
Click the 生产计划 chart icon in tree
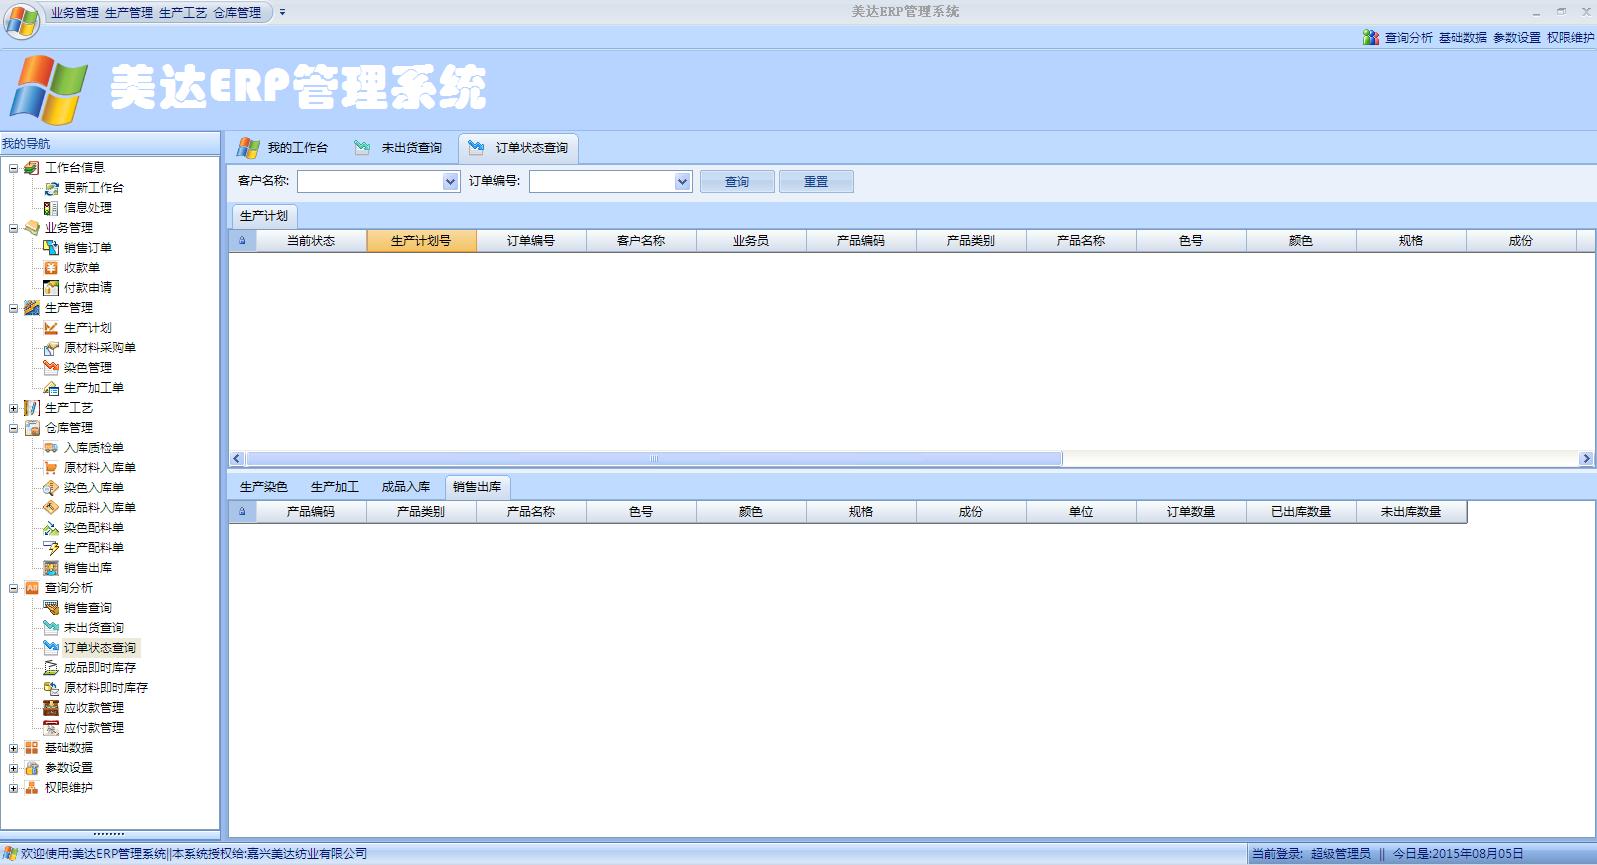tap(51, 328)
